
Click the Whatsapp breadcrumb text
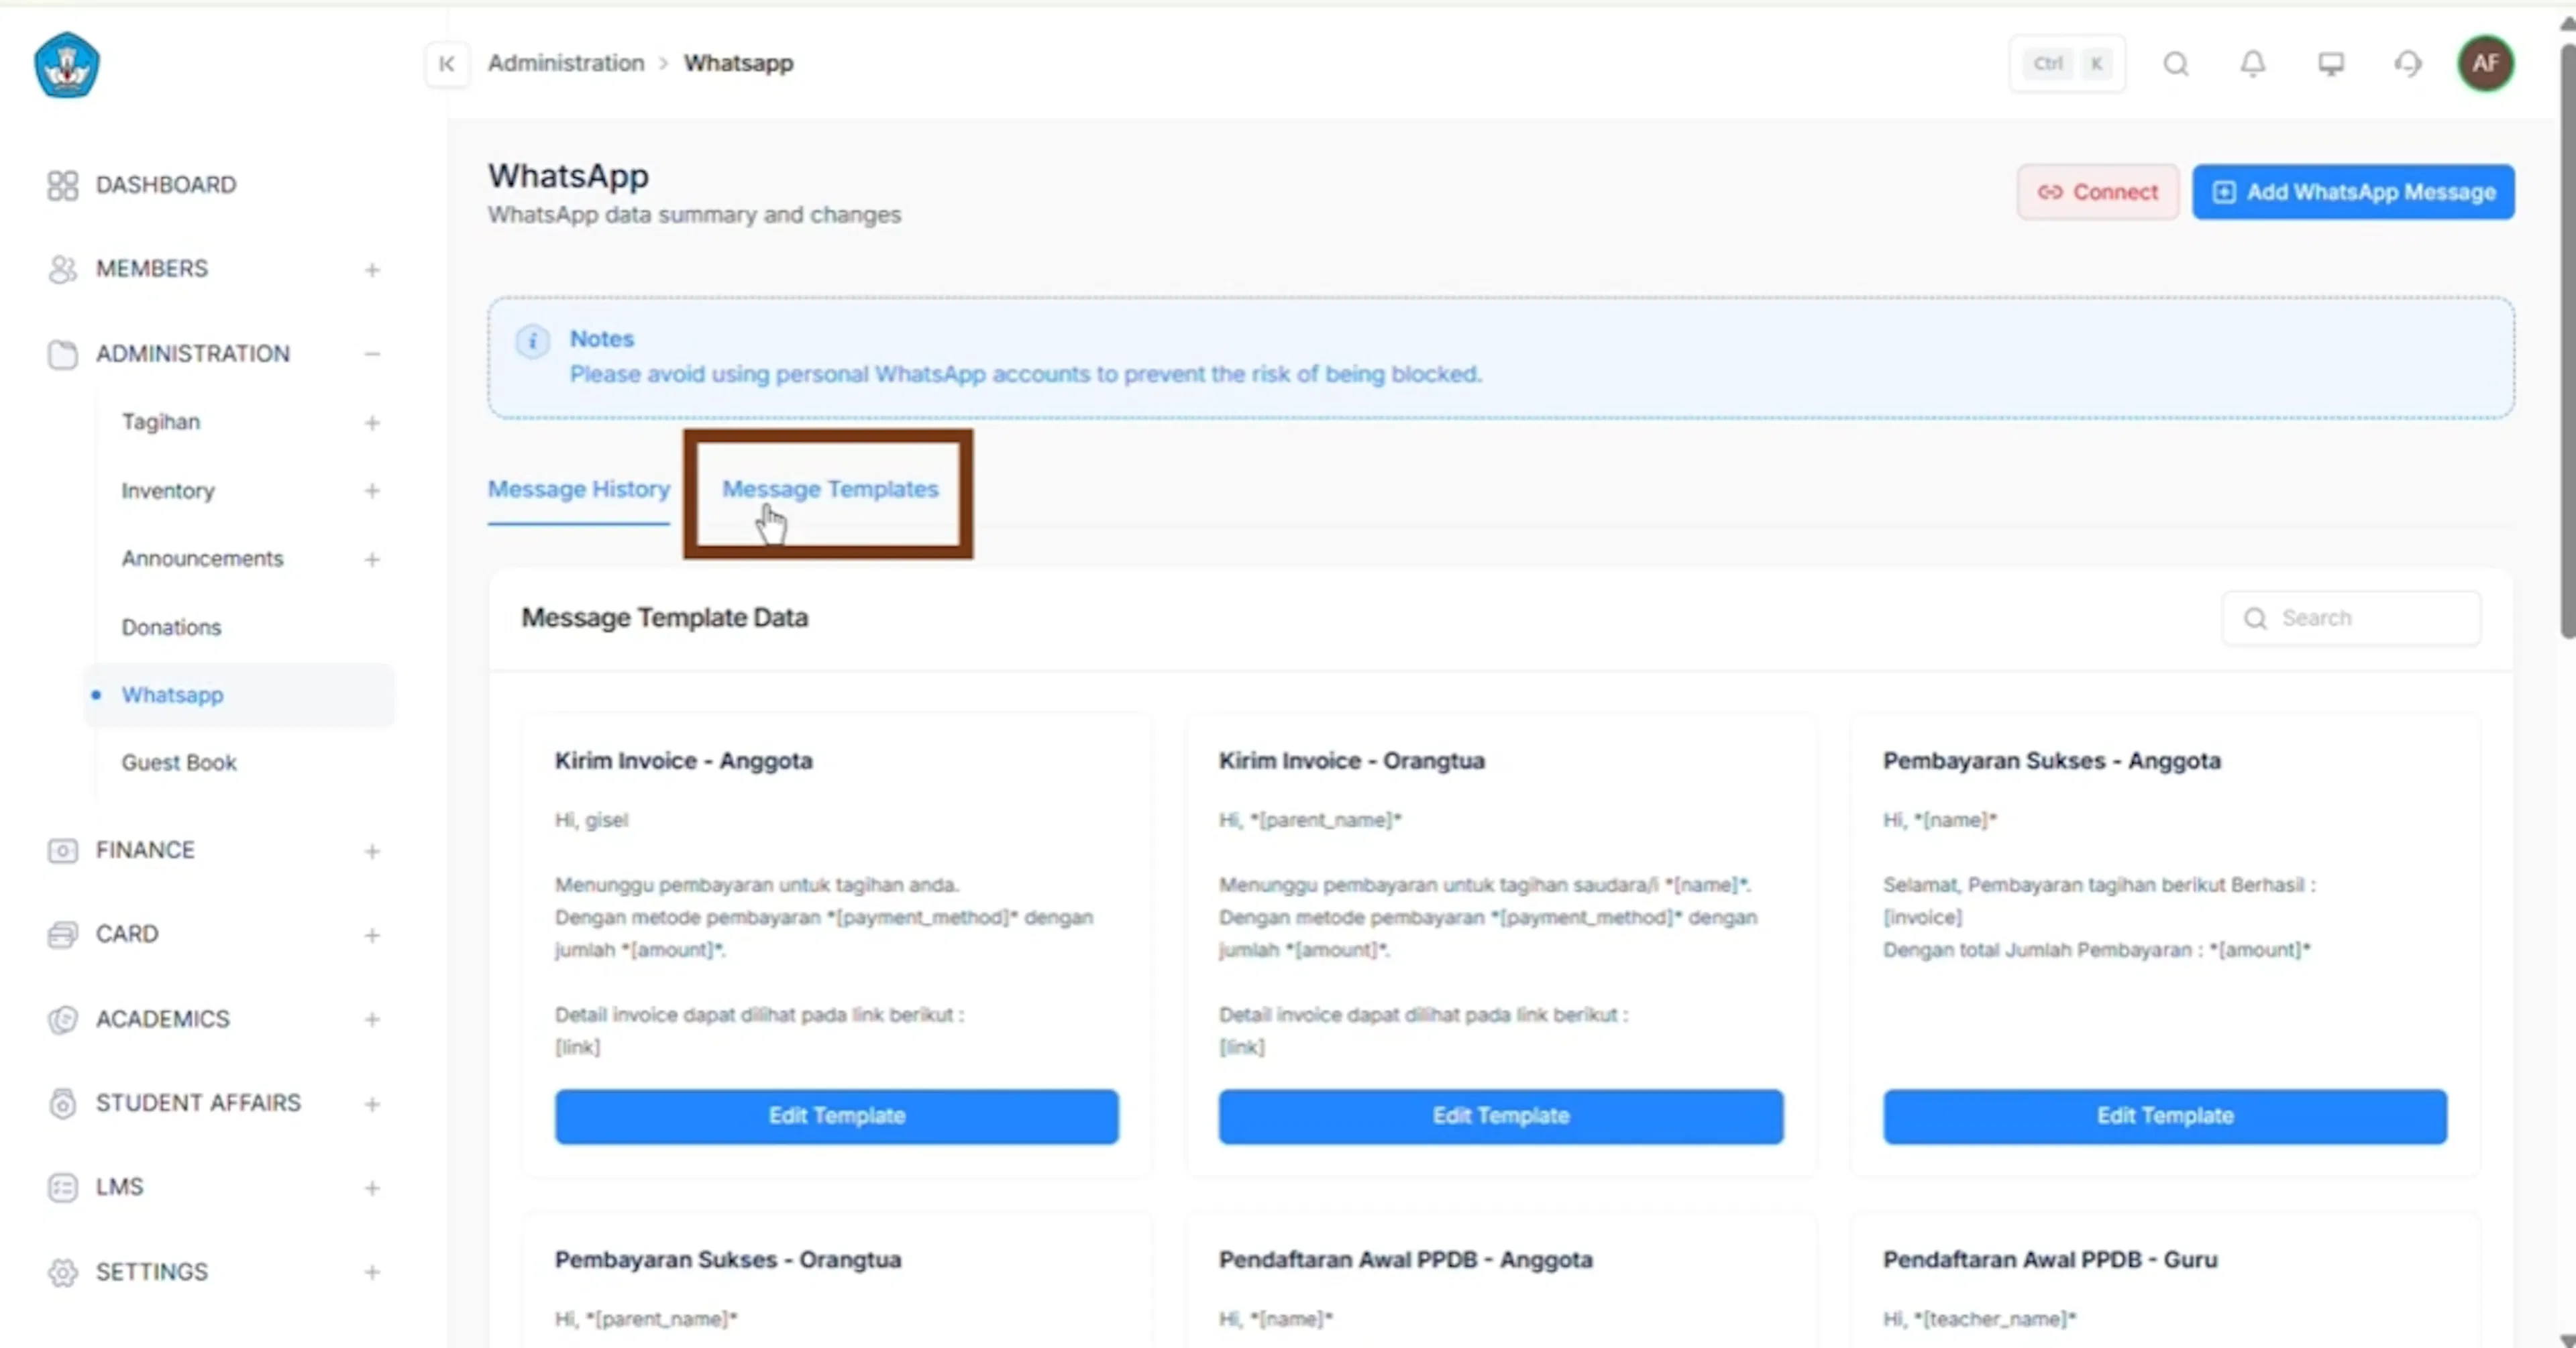point(738,63)
